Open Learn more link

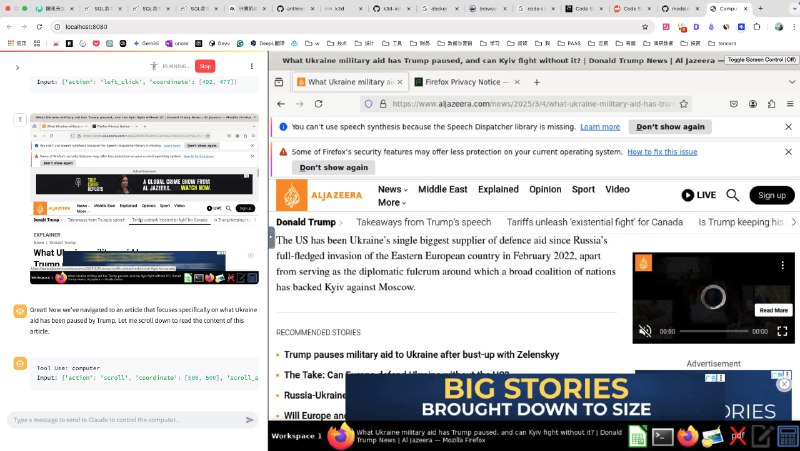click(600, 127)
